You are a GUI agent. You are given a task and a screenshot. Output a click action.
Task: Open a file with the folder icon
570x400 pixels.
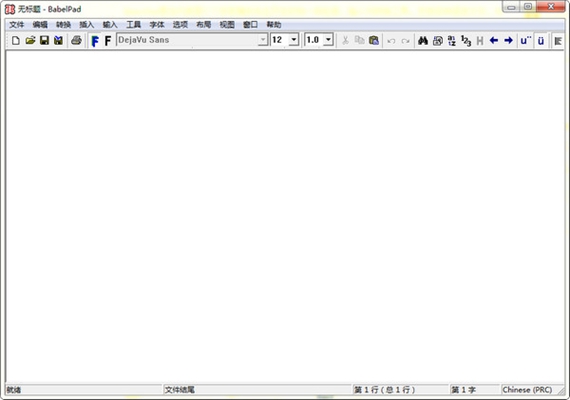pyautogui.click(x=30, y=40)
